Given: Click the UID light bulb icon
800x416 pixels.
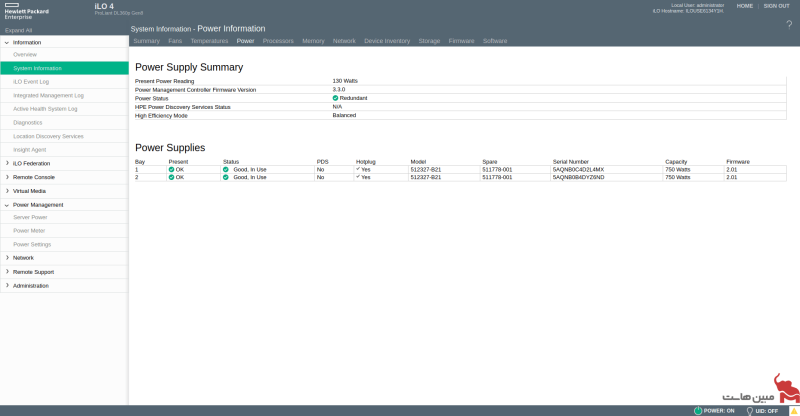Looking at the screenshot, I should point(749,410).
